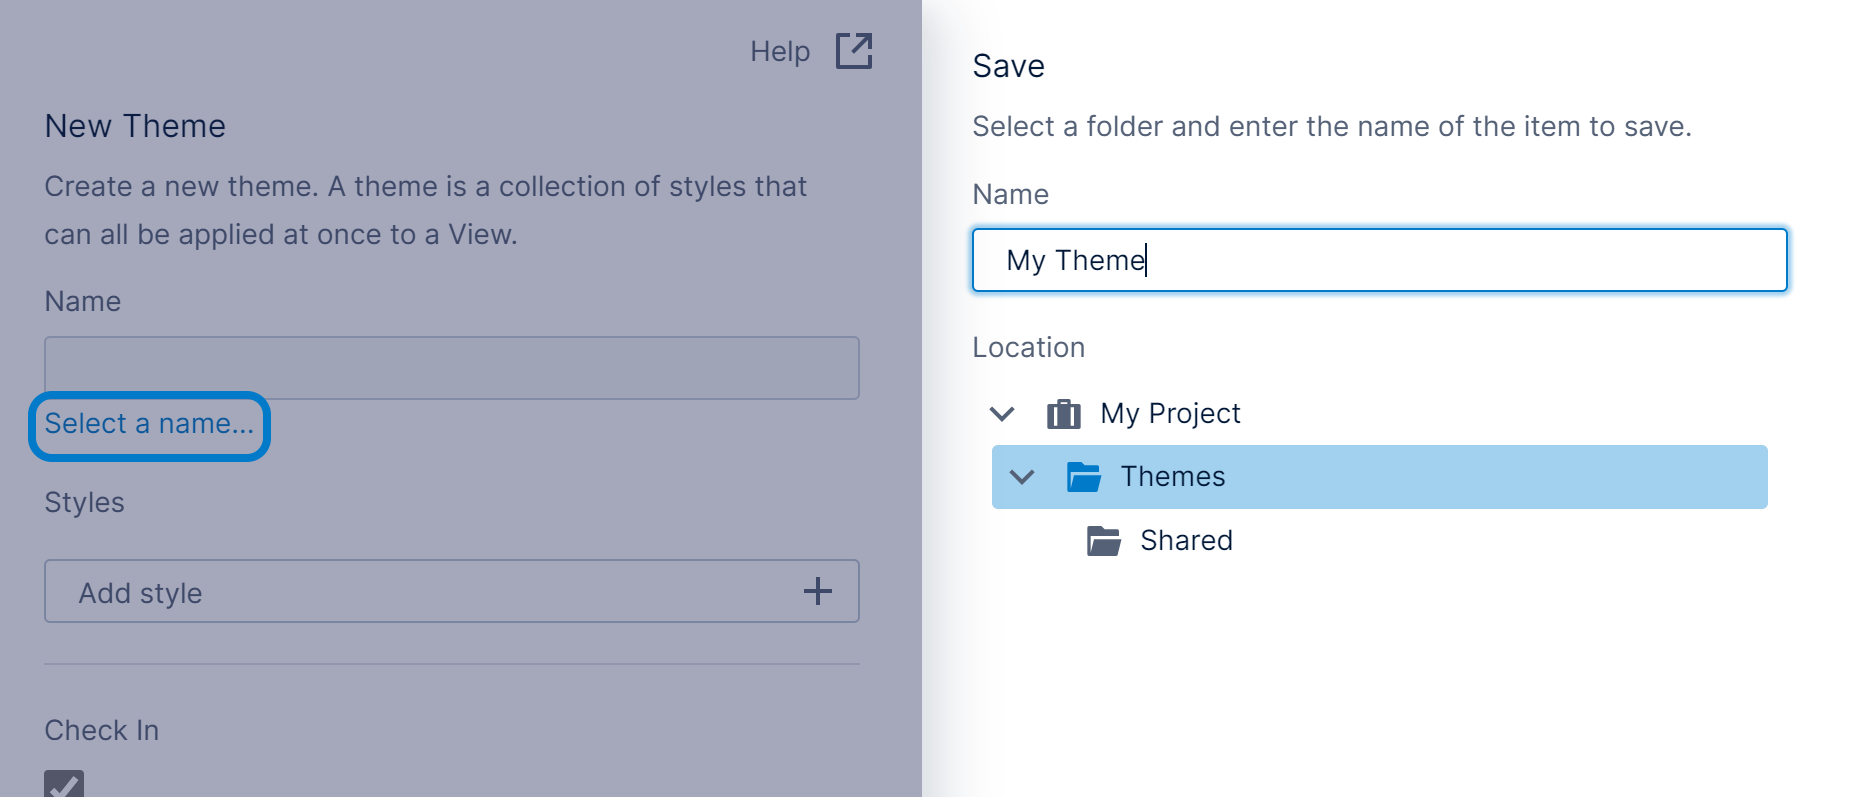1849x797 pixels.
Task: Click the My Project briefcase icon
Action: 1063,414
